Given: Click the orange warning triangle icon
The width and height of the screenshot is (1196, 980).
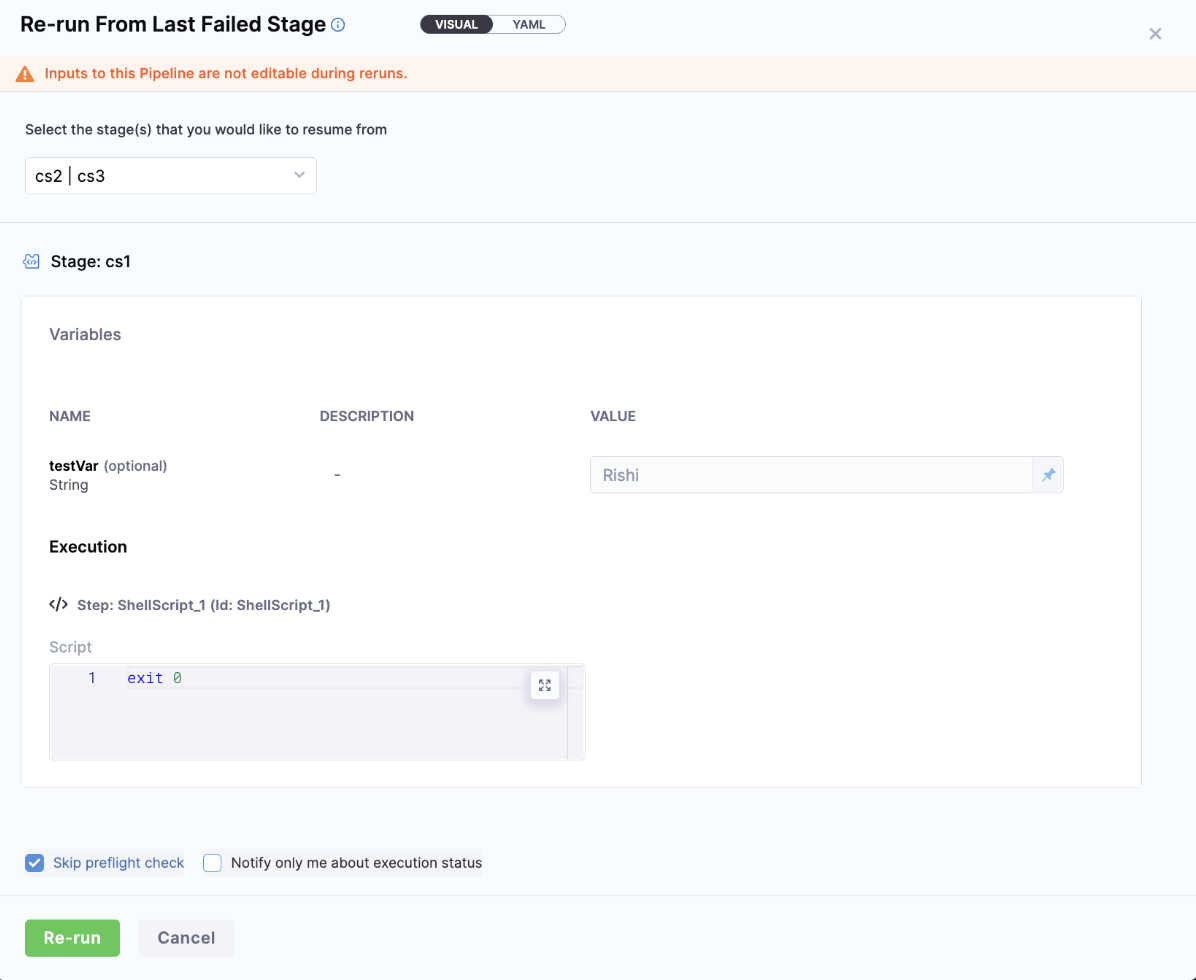Looking at the screenshot, I should coord(25,74).
